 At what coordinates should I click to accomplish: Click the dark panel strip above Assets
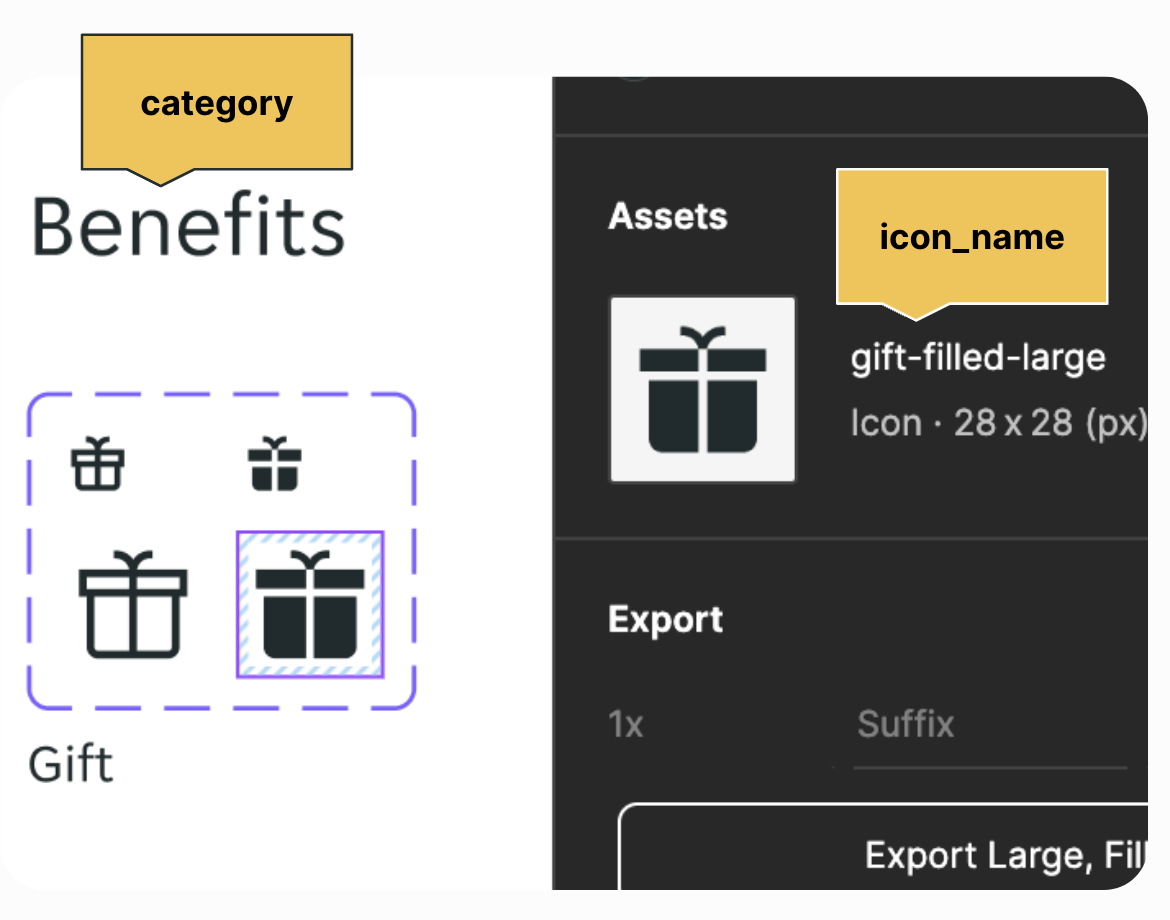pyautogui.click(x=850, y=105)
